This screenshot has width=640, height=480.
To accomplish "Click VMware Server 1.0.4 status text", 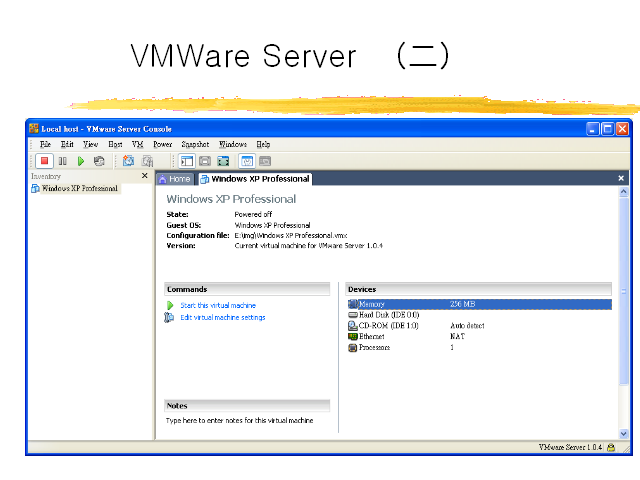I will pyautogui.click(x=570, y=447).
